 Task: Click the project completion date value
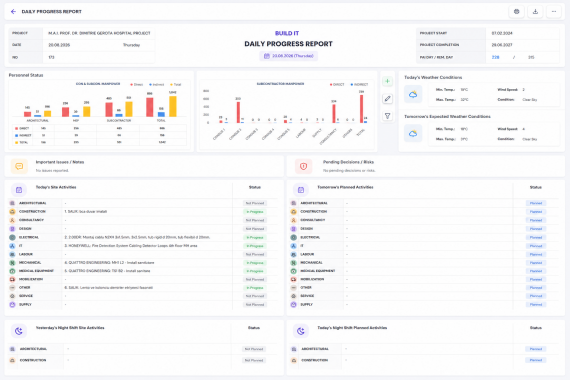tap(502, 45)
